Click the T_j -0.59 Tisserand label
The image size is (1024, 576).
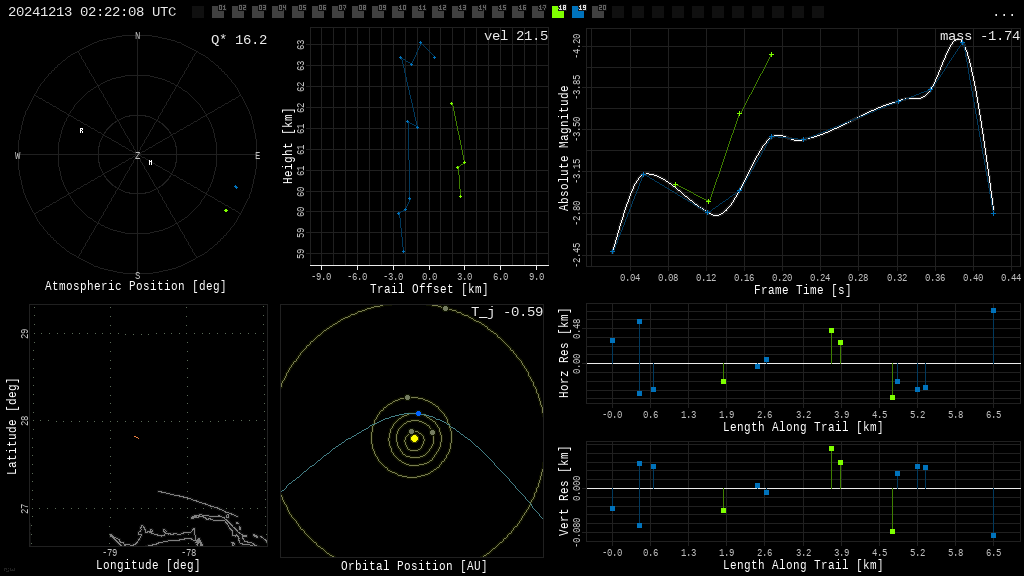(x=507, y=312)
